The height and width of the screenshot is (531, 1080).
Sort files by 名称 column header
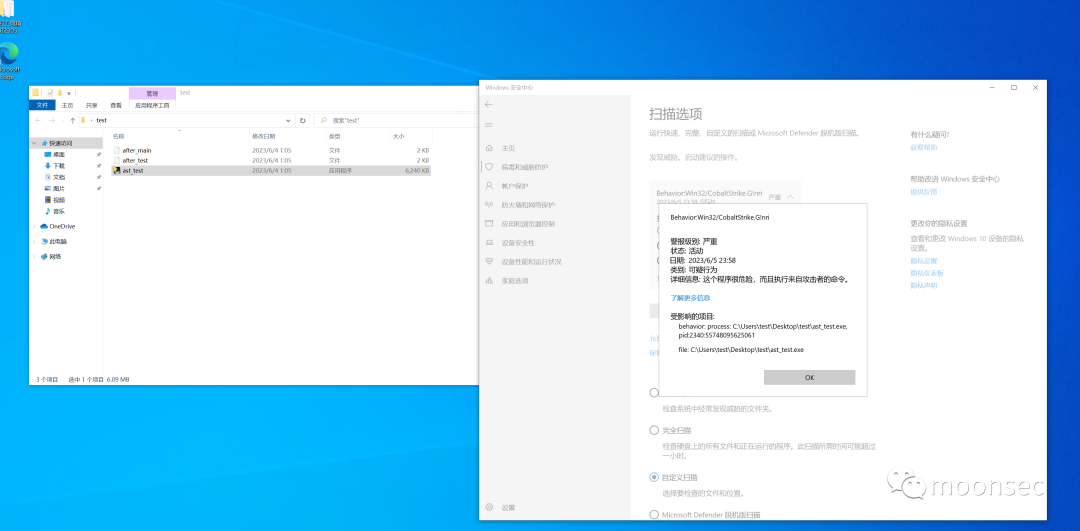coord(119,136)
